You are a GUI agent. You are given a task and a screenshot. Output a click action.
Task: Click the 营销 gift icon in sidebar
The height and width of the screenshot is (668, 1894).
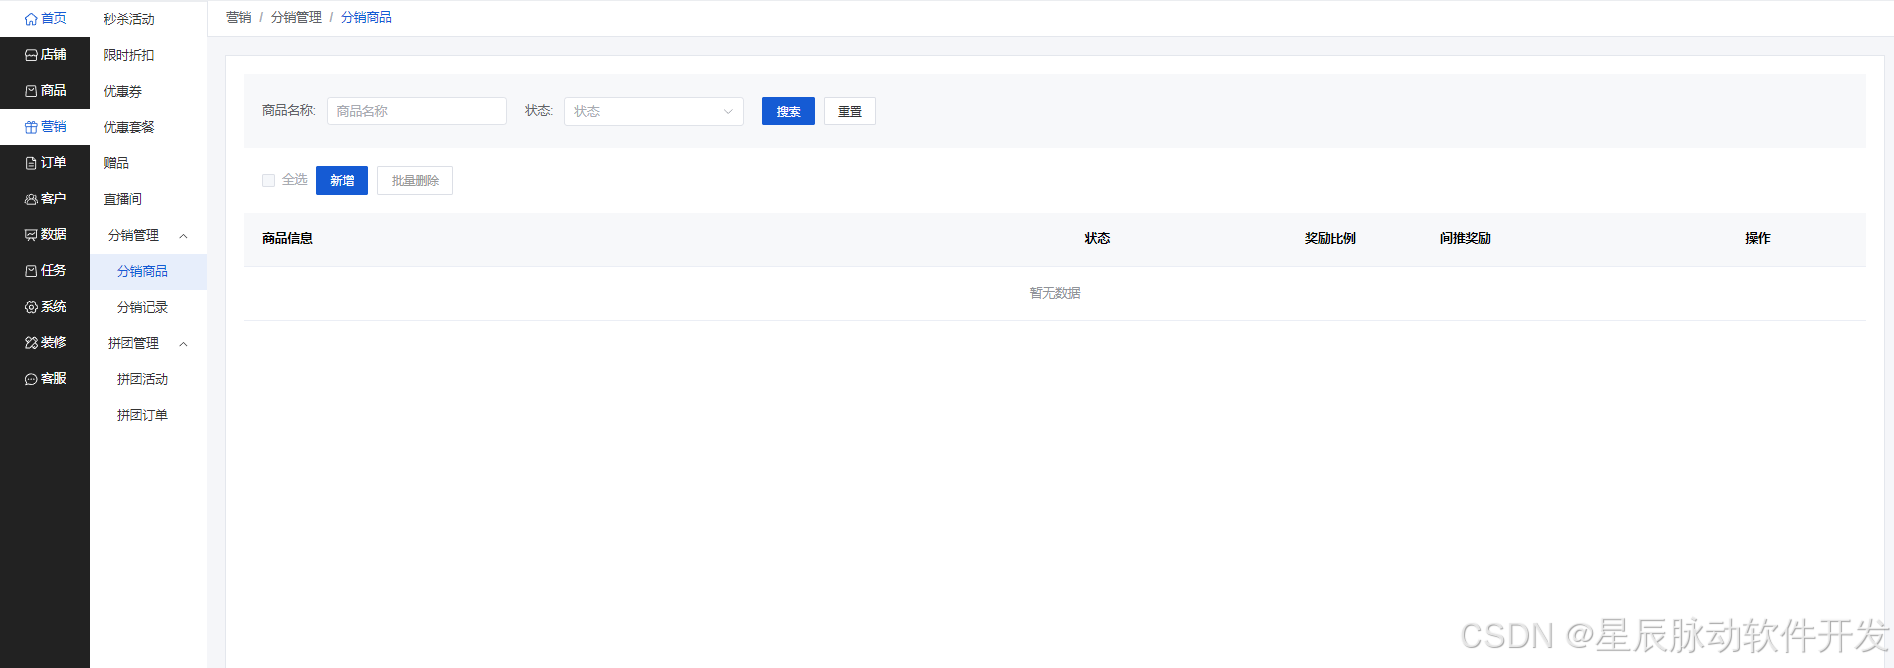[31, 127]
